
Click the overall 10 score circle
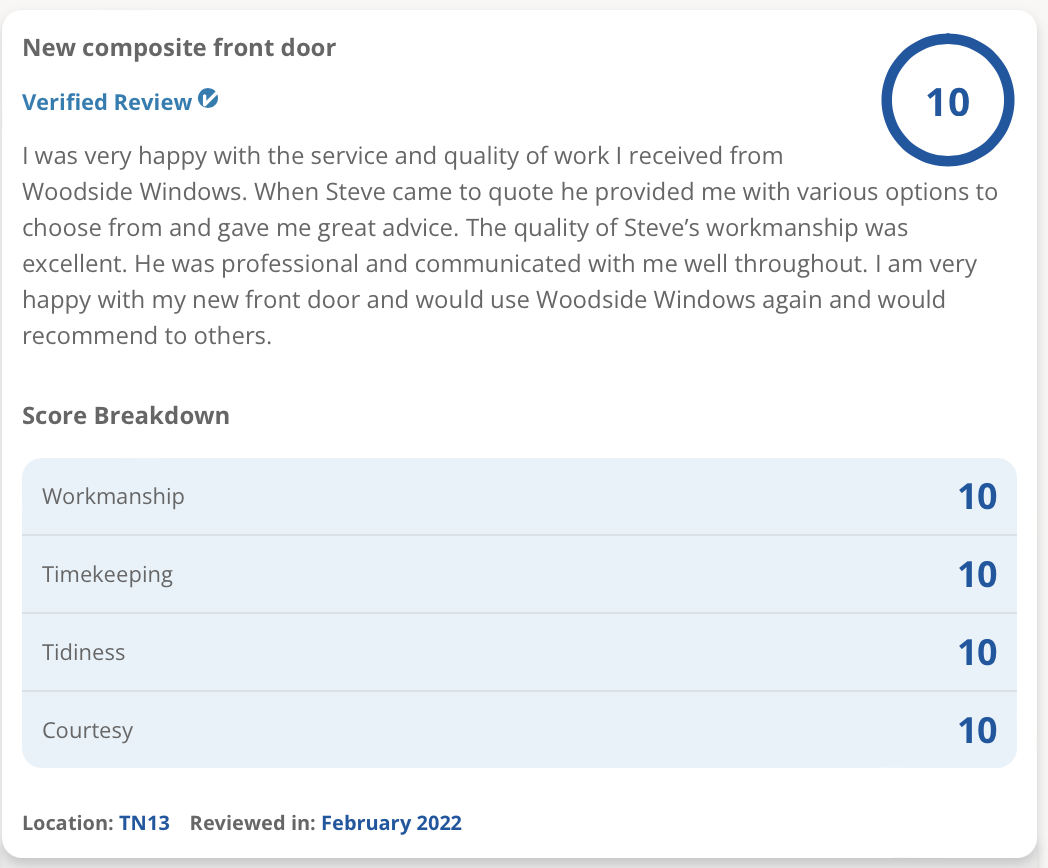point(948,100)
